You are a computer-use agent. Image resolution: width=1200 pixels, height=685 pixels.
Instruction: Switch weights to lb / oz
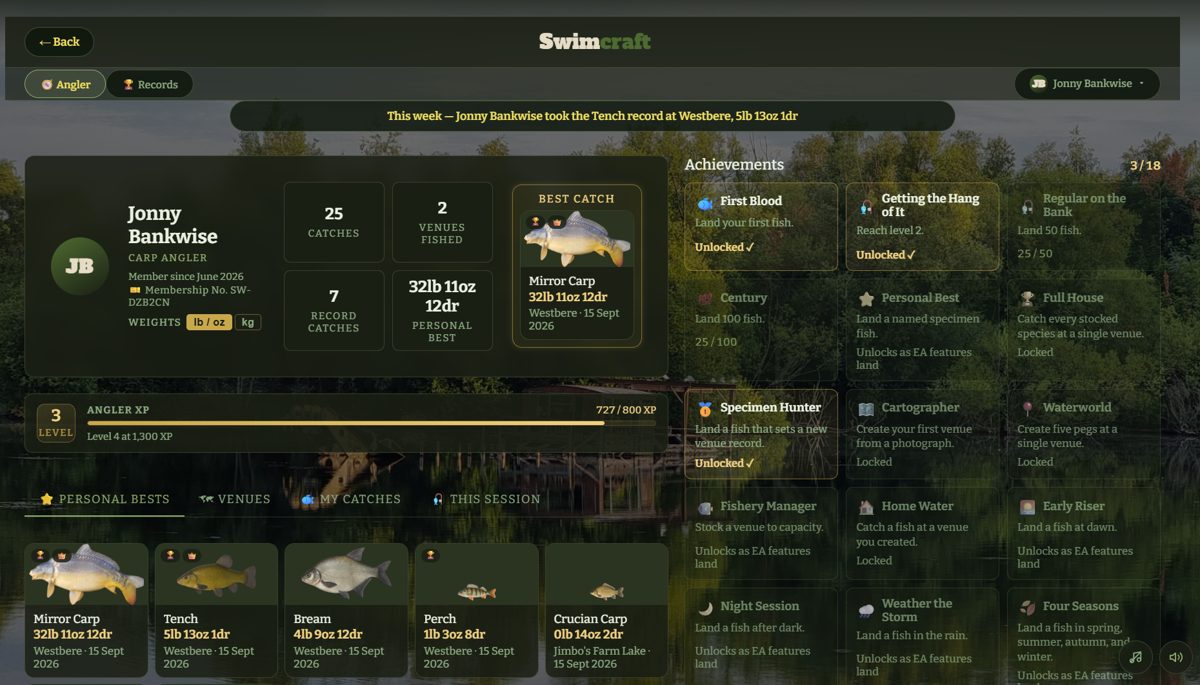(x=208, y=323)
